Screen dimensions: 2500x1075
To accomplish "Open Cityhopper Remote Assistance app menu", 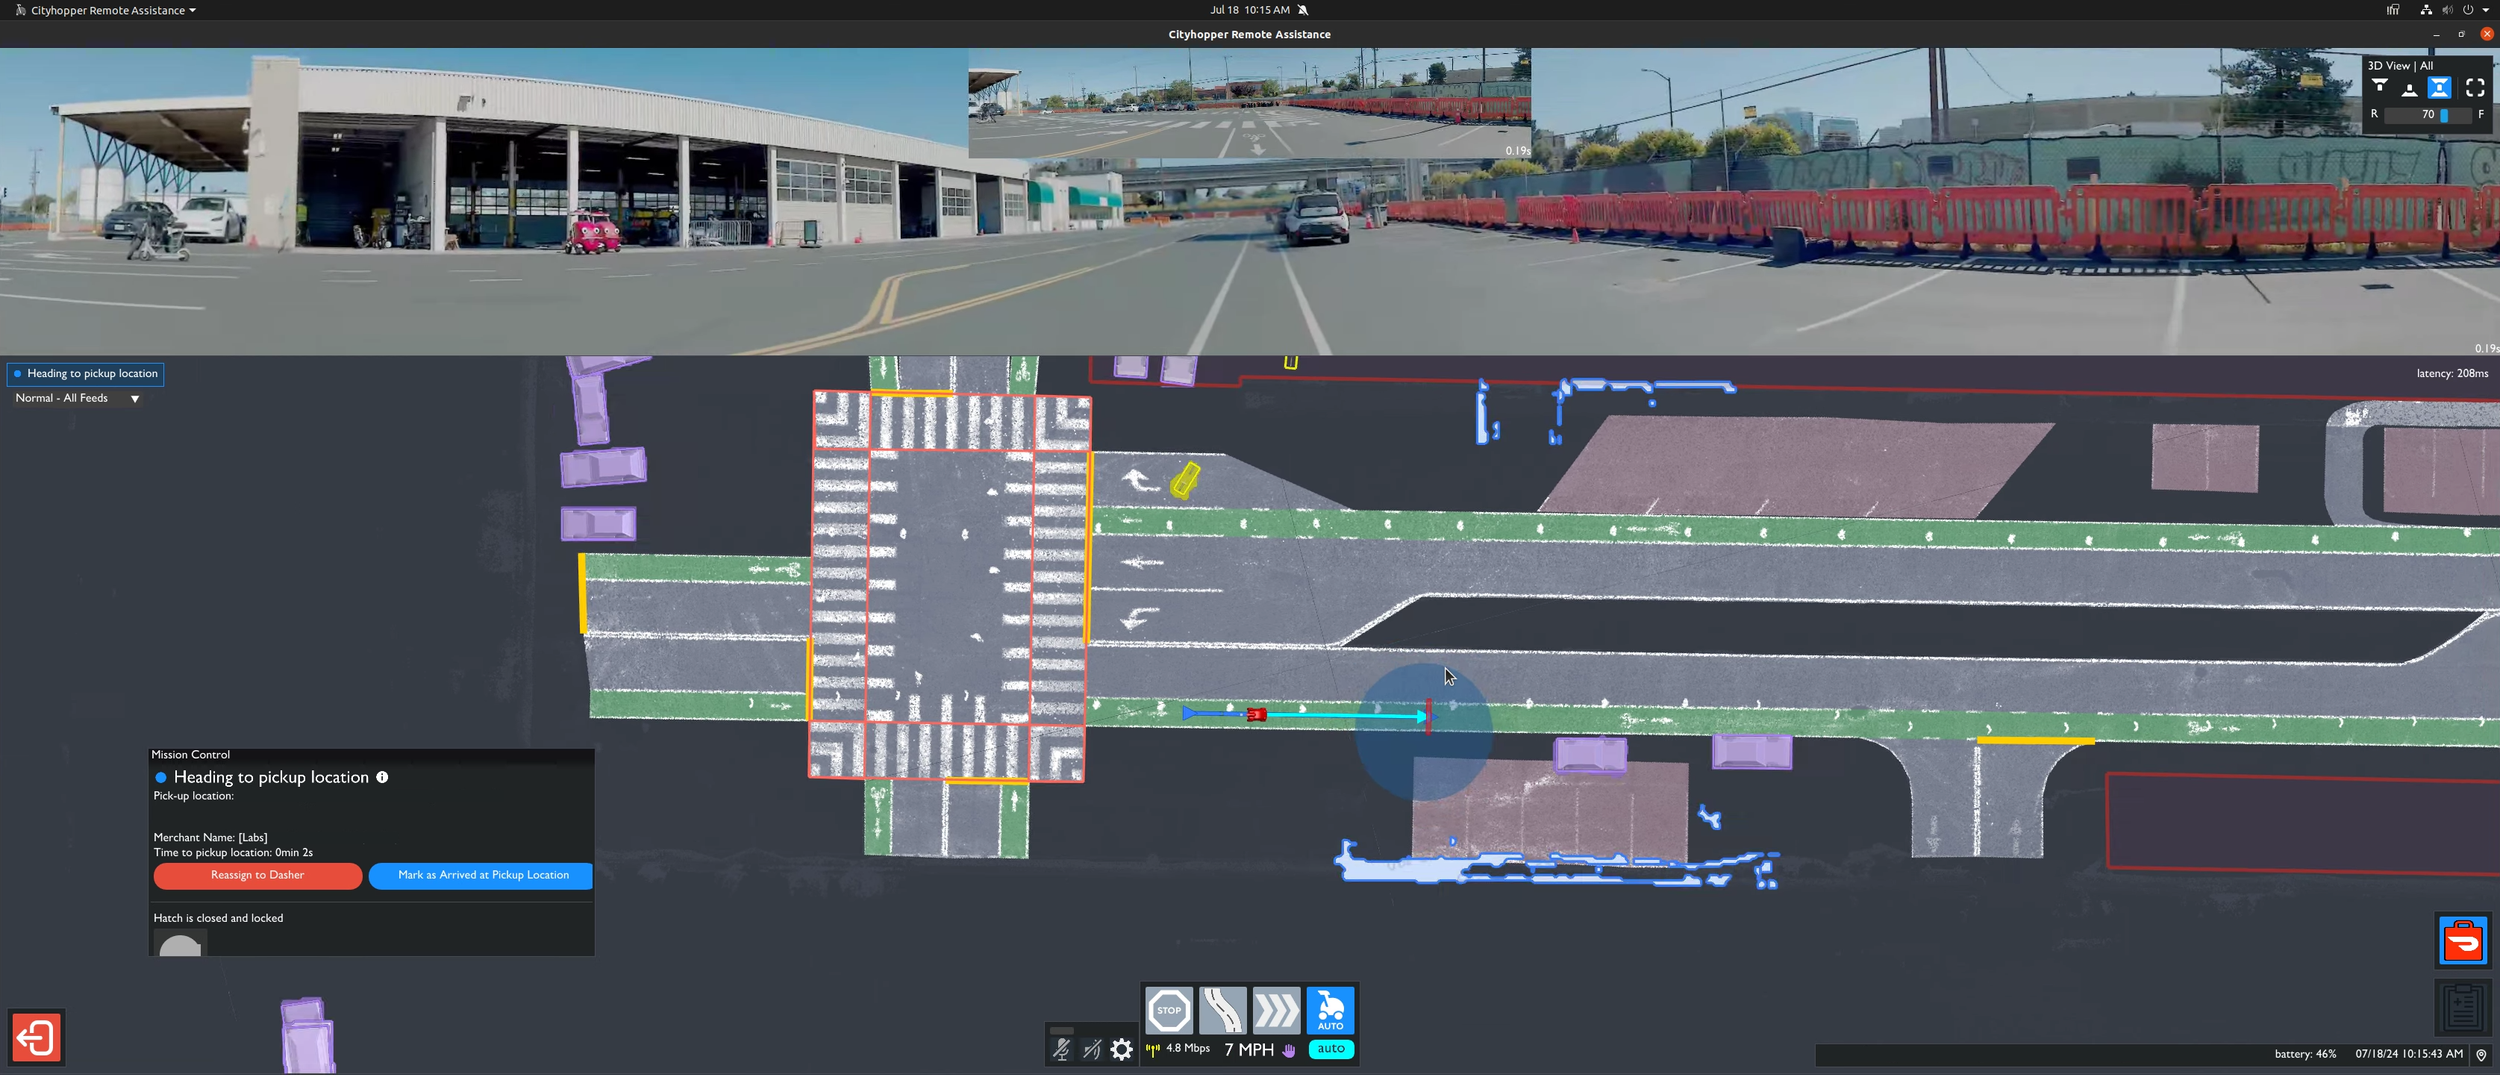I will pos(106,10).
